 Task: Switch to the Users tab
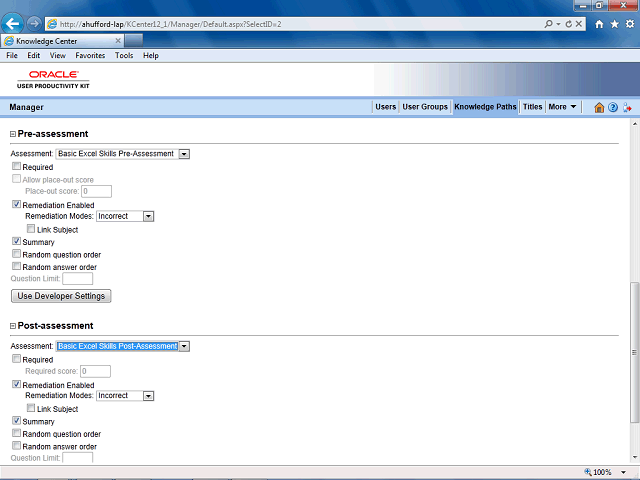(x=386, y=107)
